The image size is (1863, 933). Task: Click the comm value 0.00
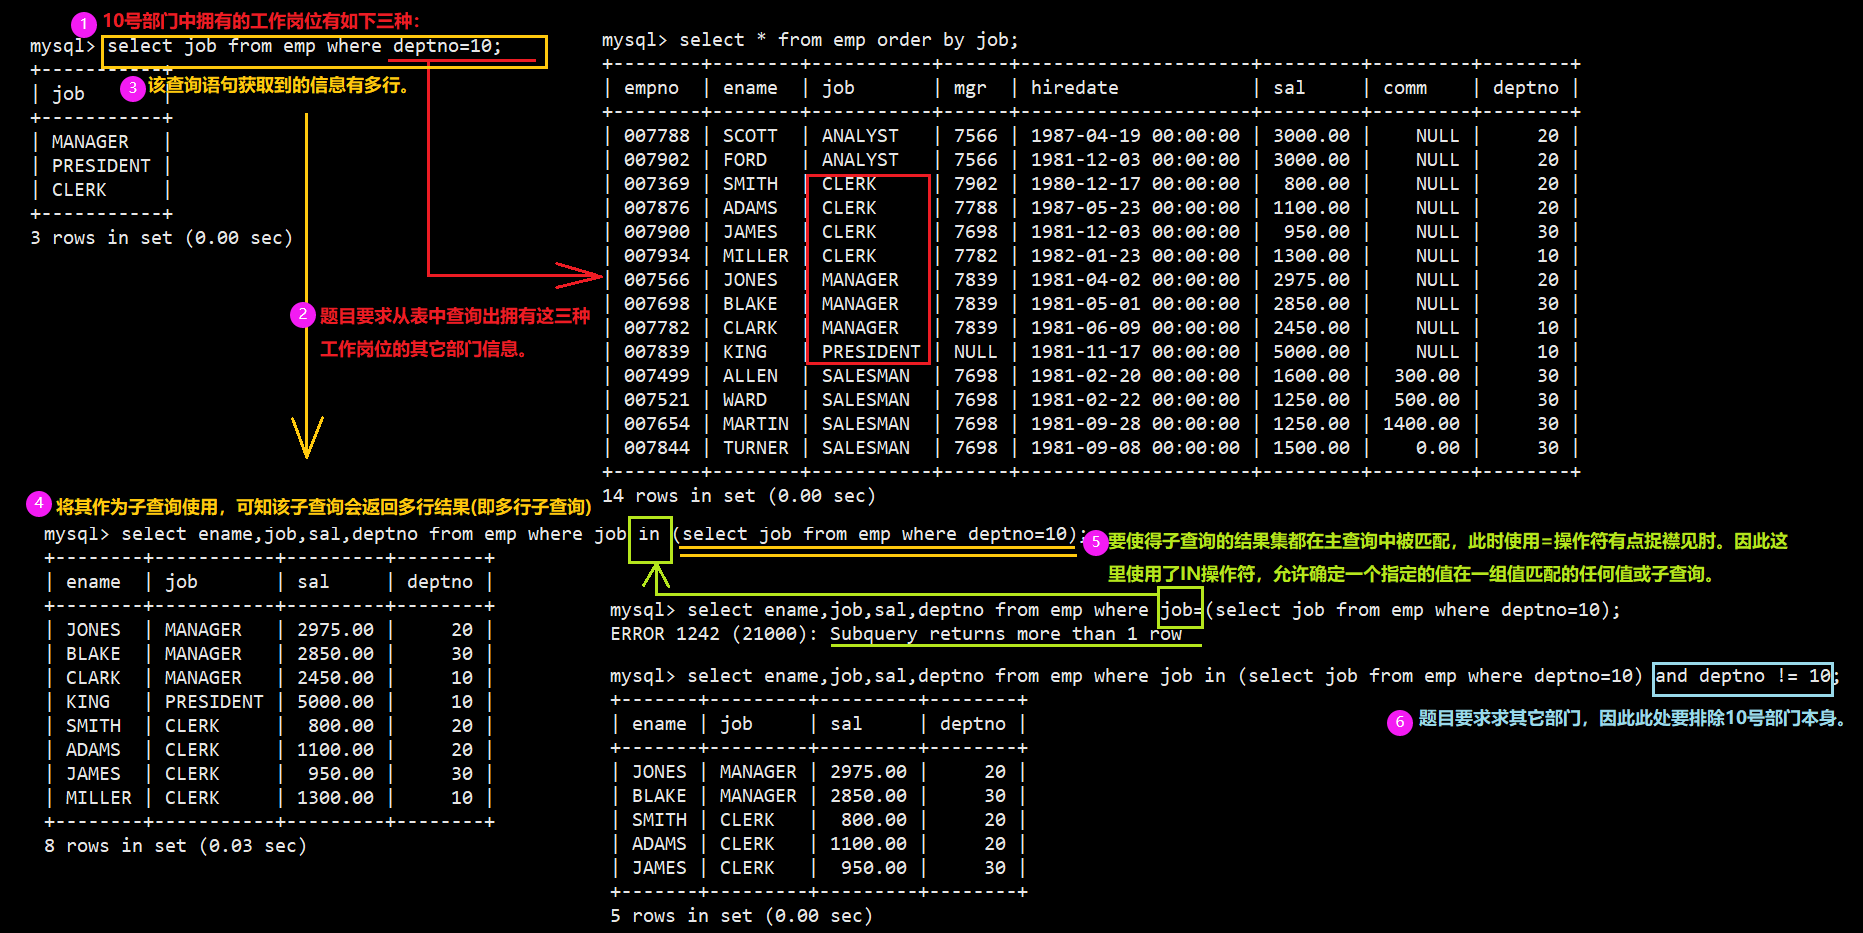tap(1438, 448)
